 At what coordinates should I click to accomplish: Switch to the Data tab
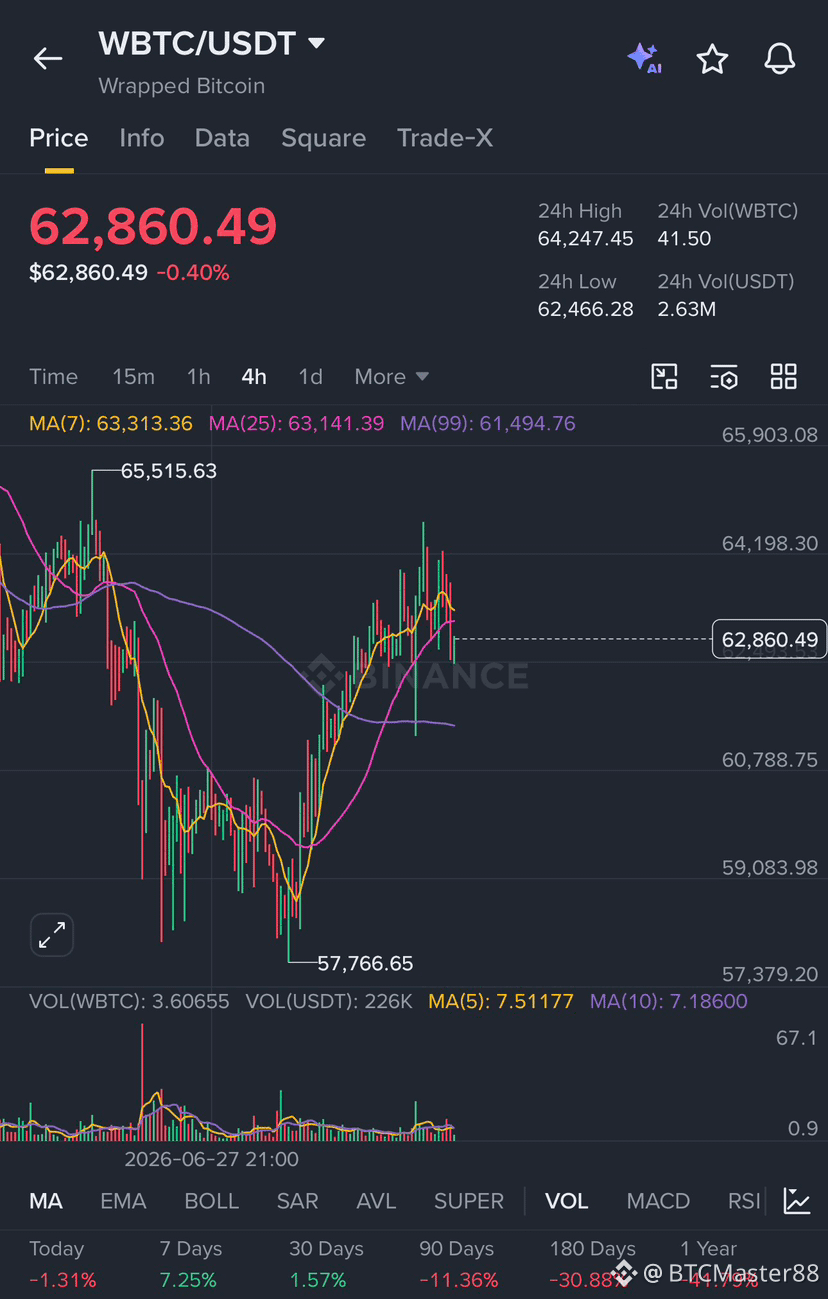(x=222, y=138)
